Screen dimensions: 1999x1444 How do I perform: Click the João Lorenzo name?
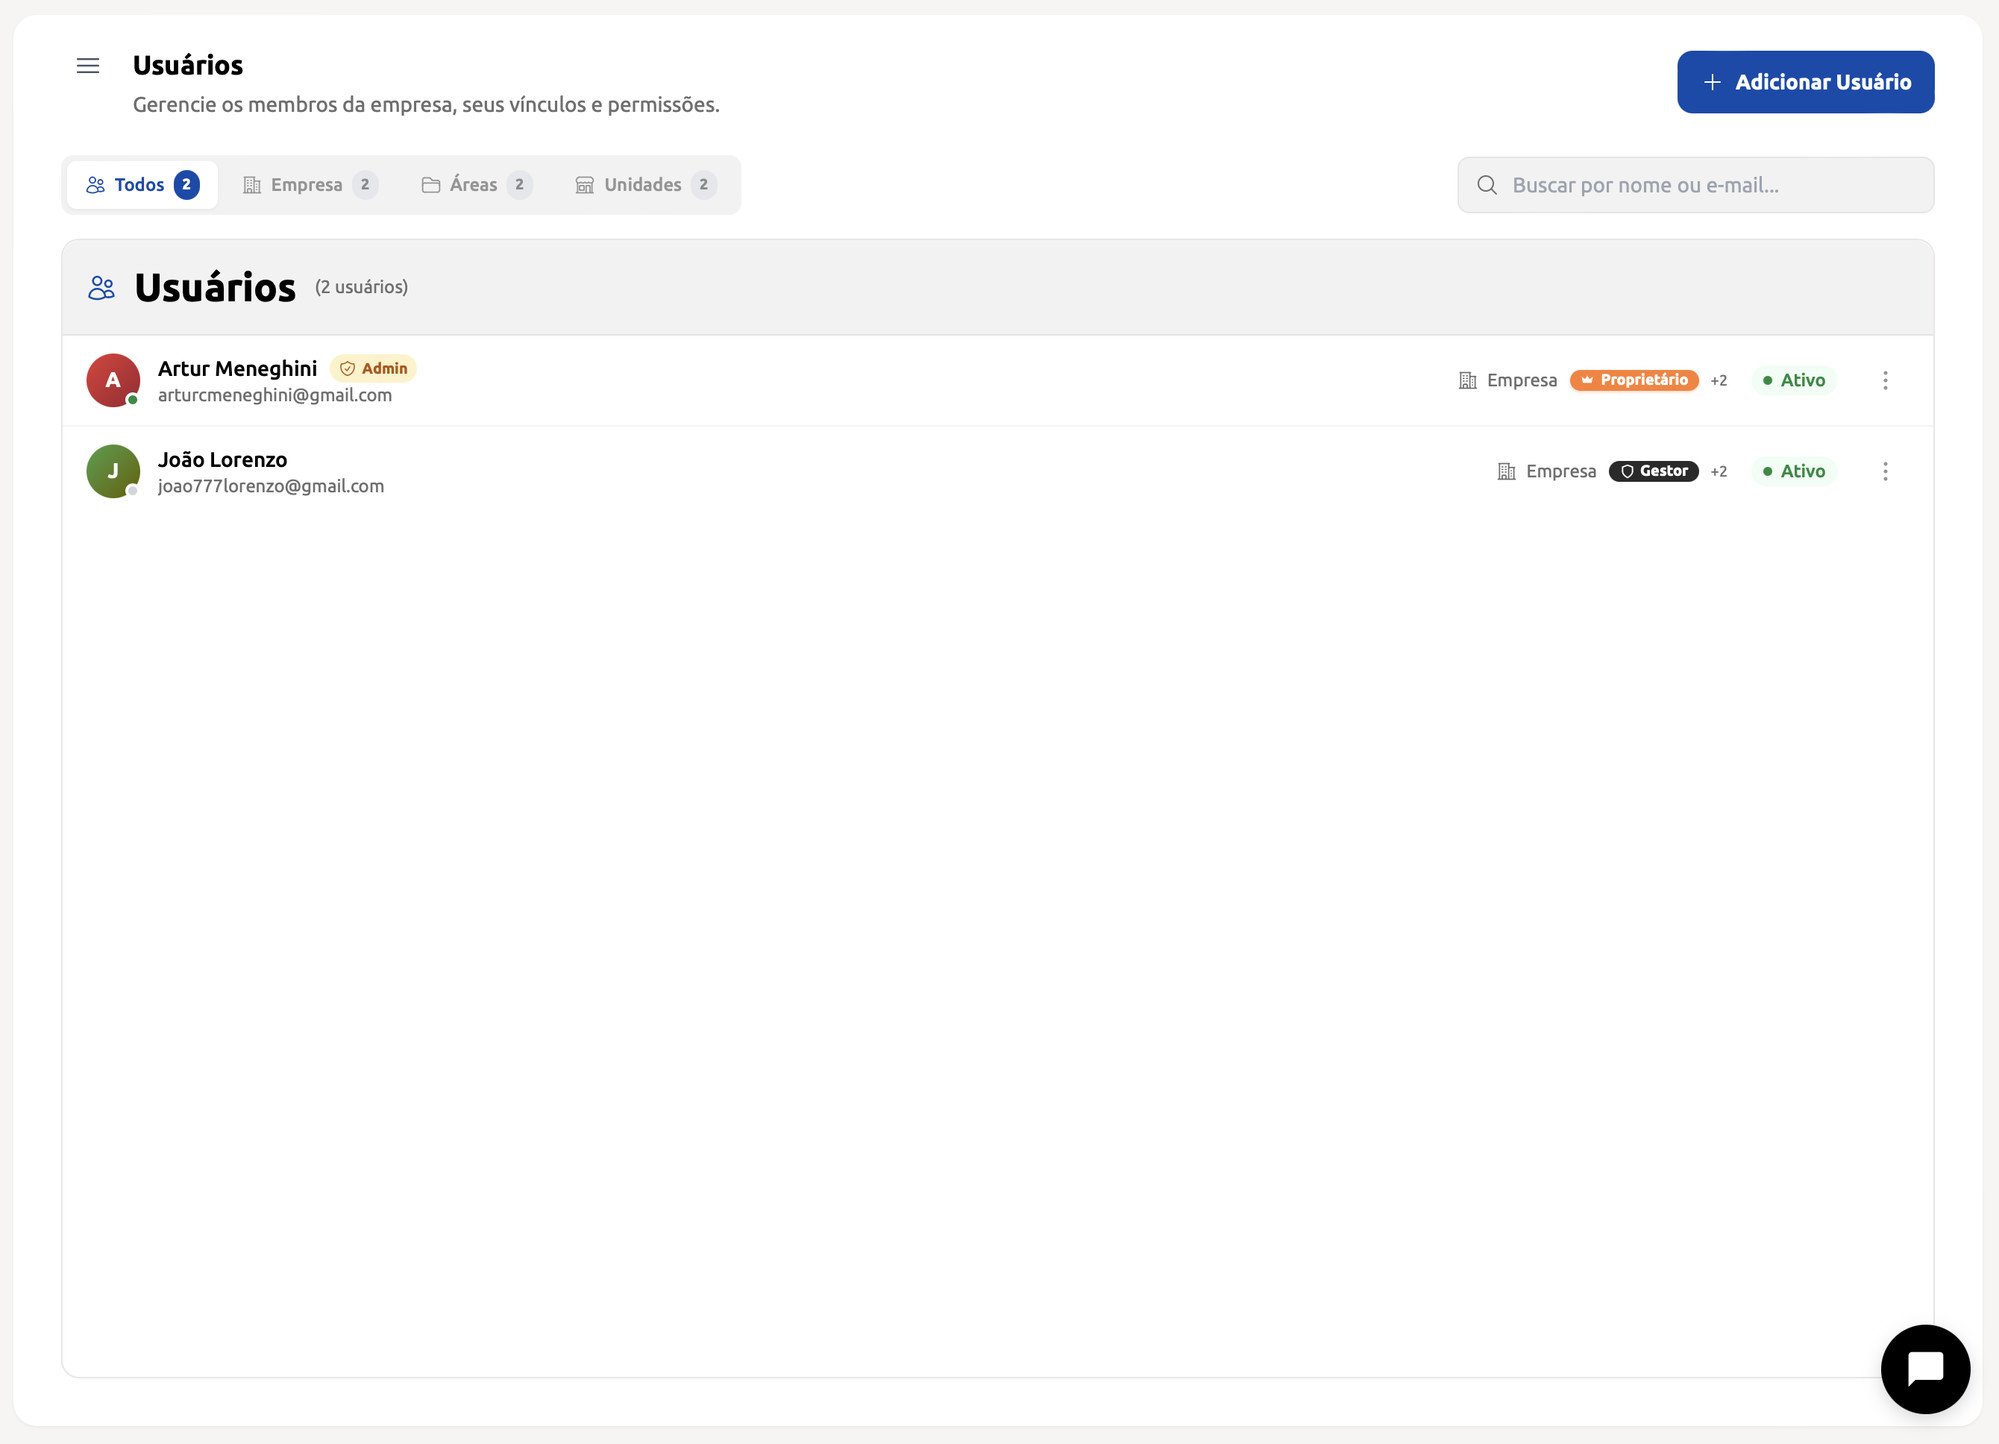click(222, 460)
